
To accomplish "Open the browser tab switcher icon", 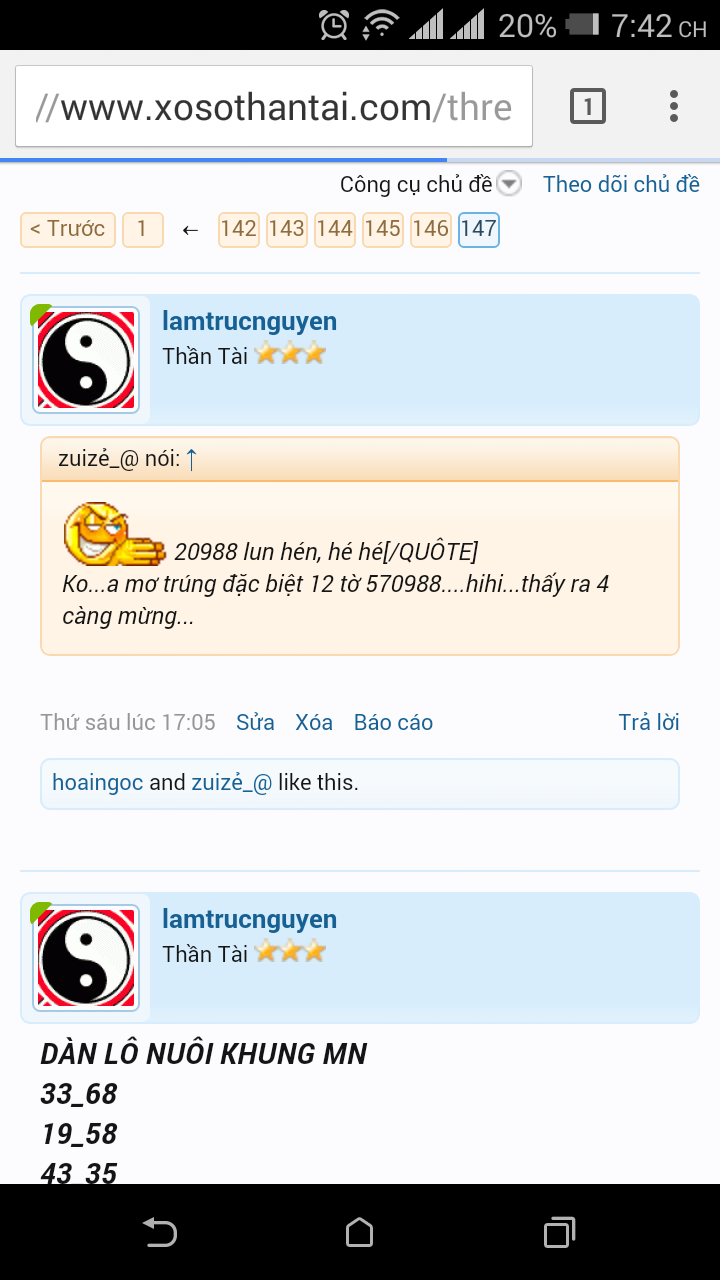I will [x=588, y=106].
